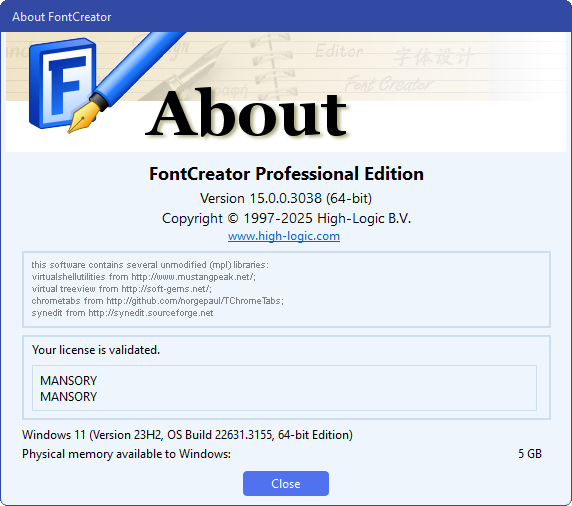Click the first MANSORY license line
This screenshot has height=506, width=572.
click(69, 381)
